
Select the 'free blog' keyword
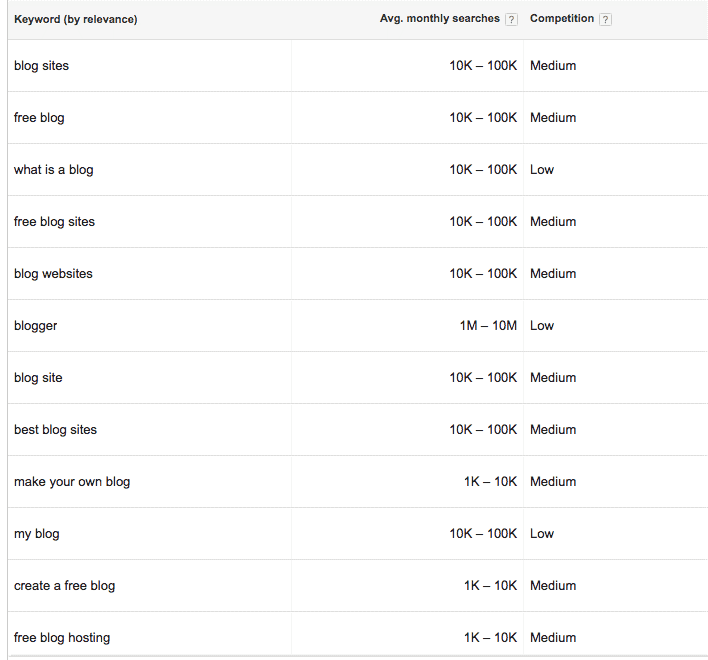(x=39, y=118)
